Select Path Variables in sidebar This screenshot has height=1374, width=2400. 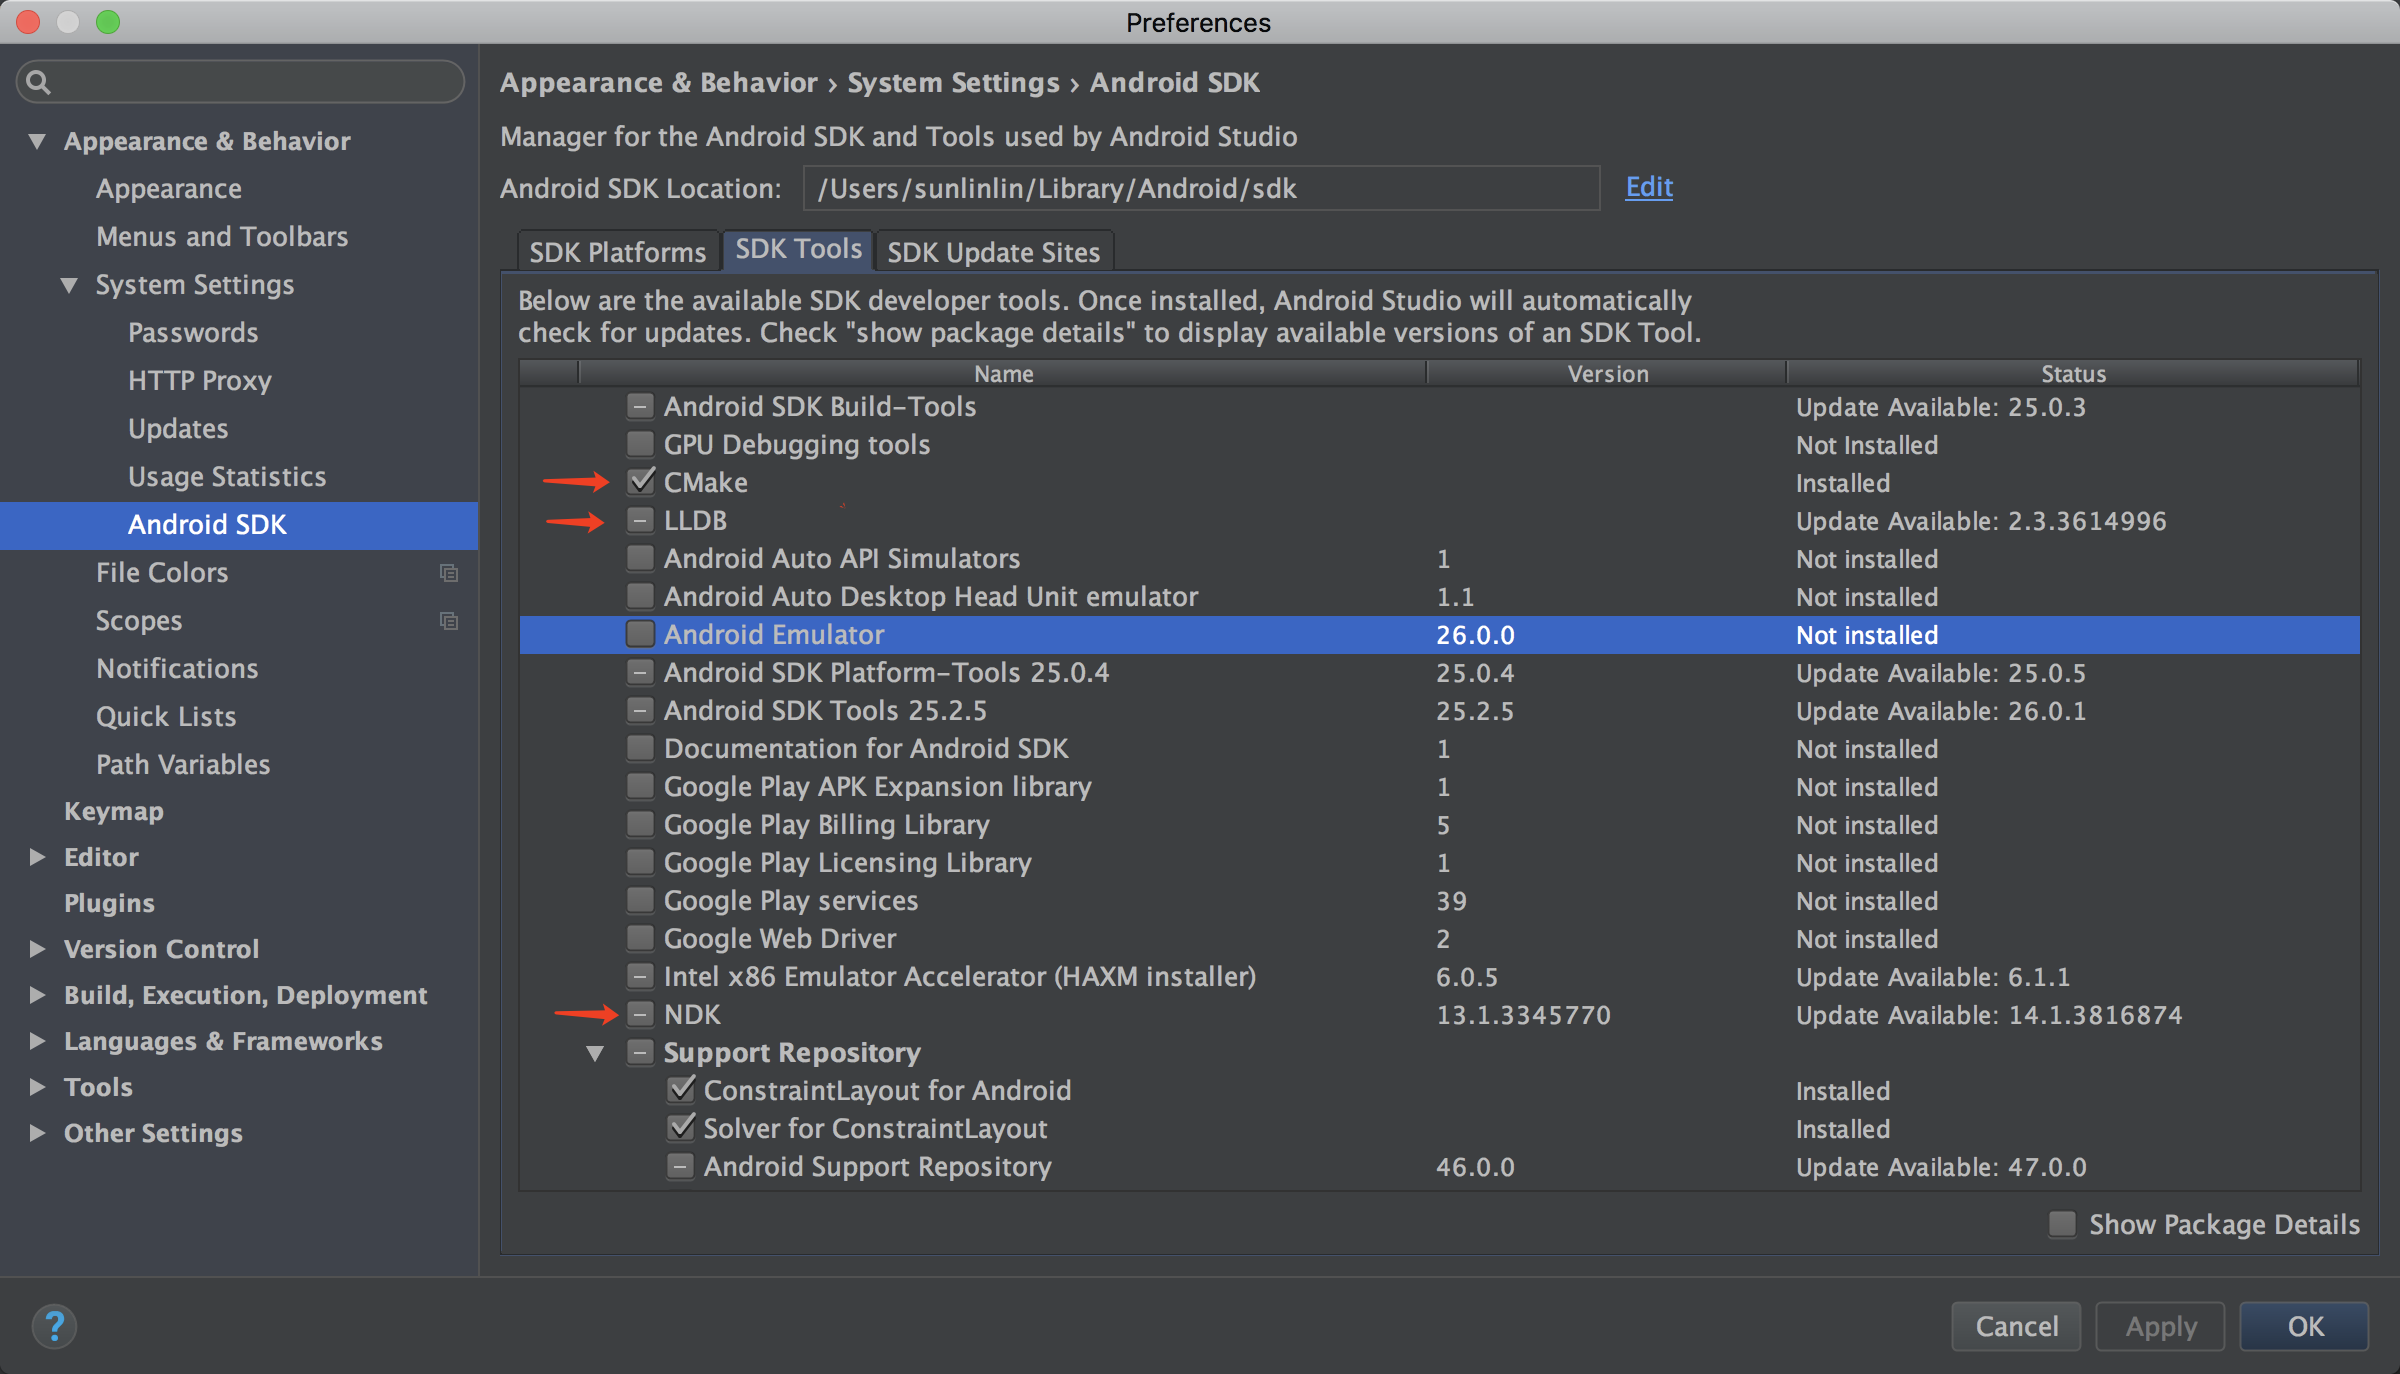(183, 765)
